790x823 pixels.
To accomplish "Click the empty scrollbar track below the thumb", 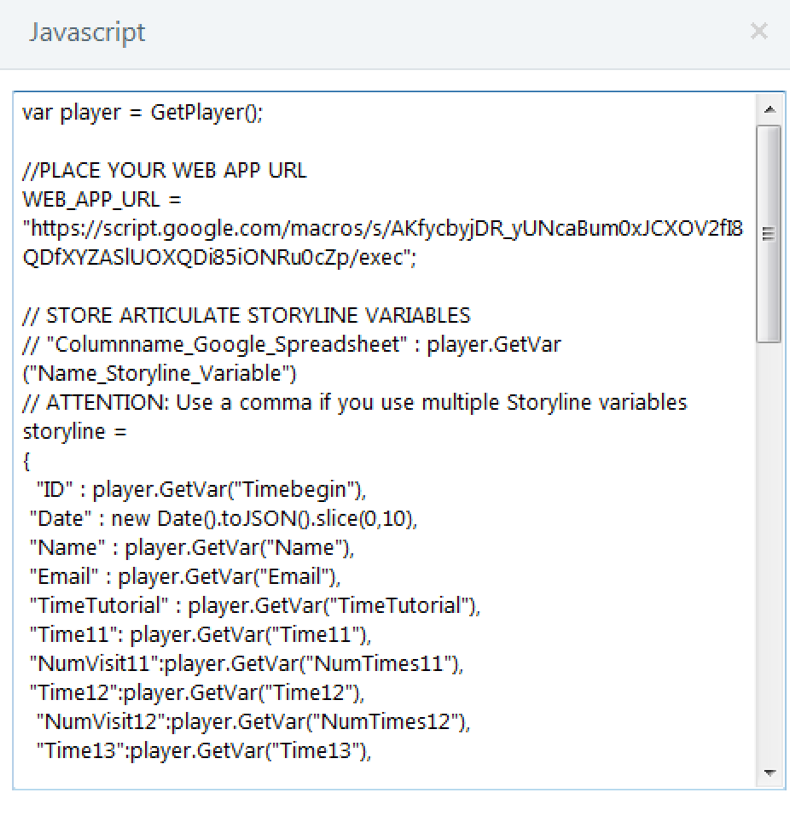I will point(768,550).
